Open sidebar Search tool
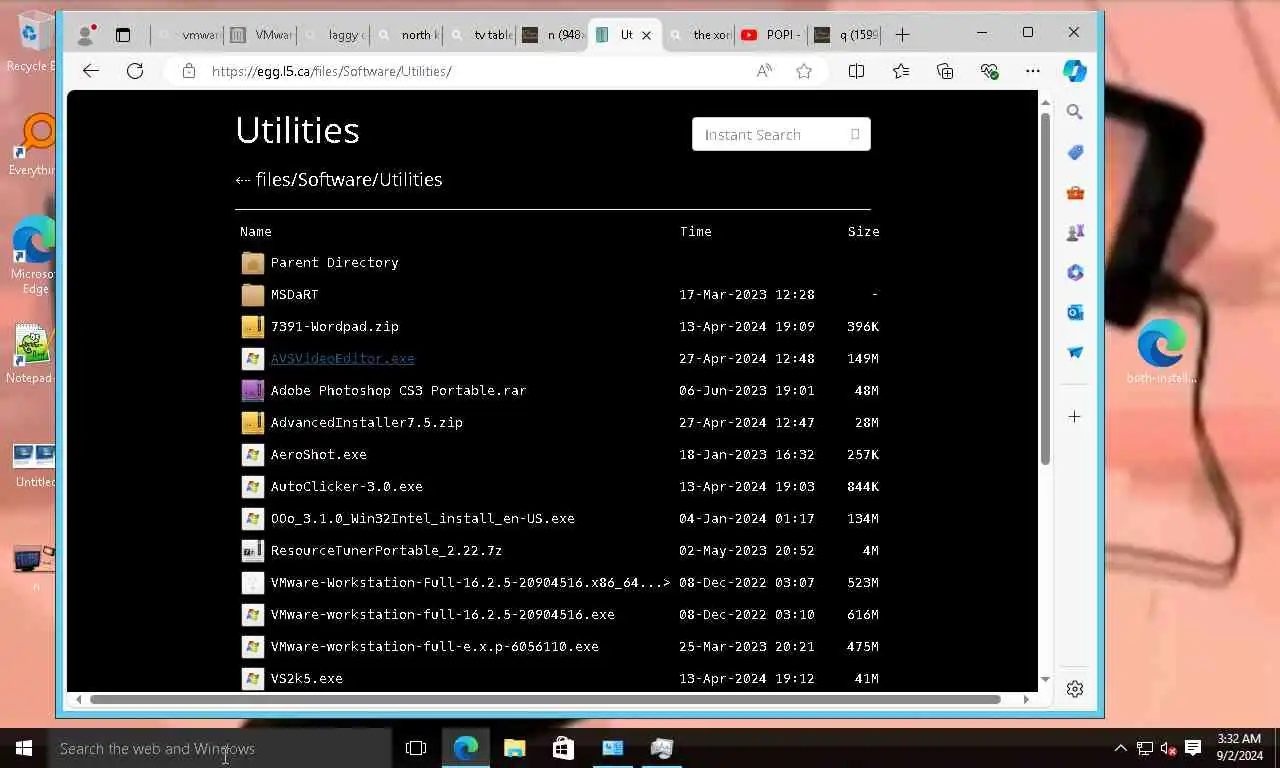This screenshot has width=1280, height=768. 1075,112
